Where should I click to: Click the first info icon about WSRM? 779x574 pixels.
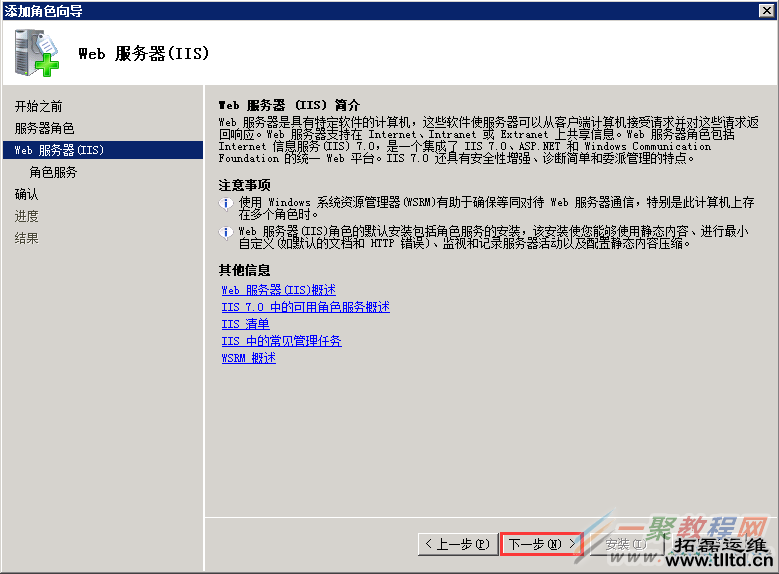click(x=225, y=203)
